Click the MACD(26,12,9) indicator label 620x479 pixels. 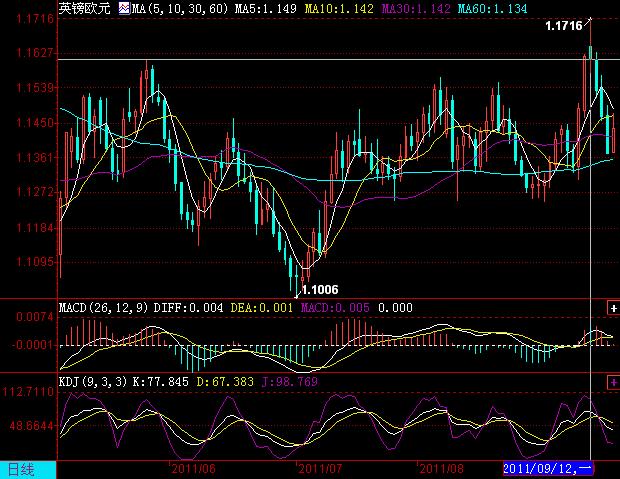tap(104, 307)
